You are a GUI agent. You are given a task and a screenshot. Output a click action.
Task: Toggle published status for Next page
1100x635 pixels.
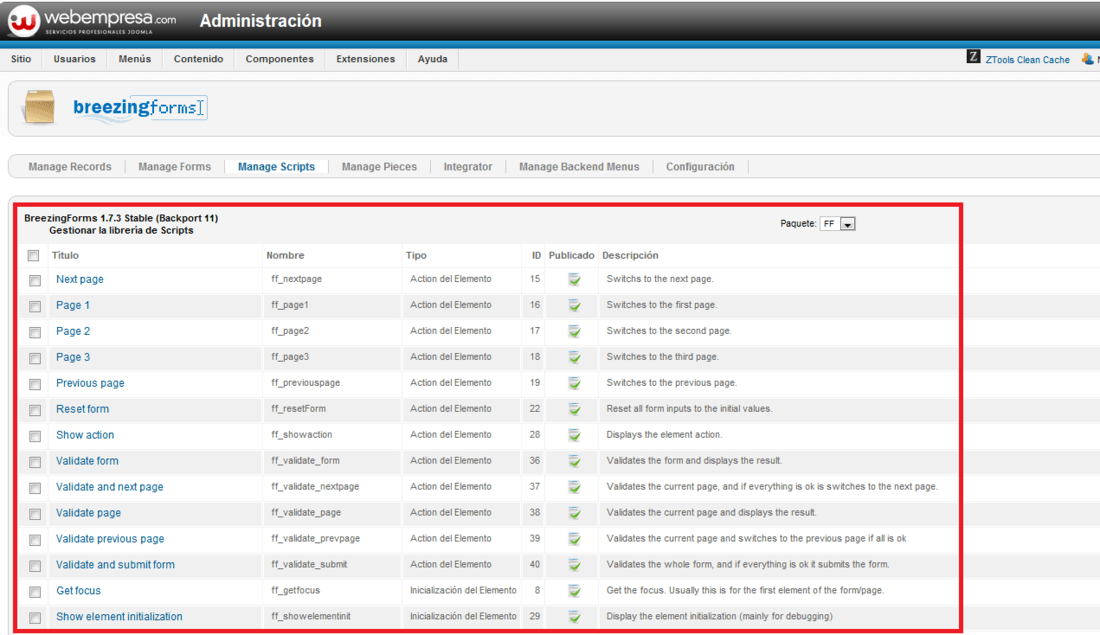tap(575, 279)
